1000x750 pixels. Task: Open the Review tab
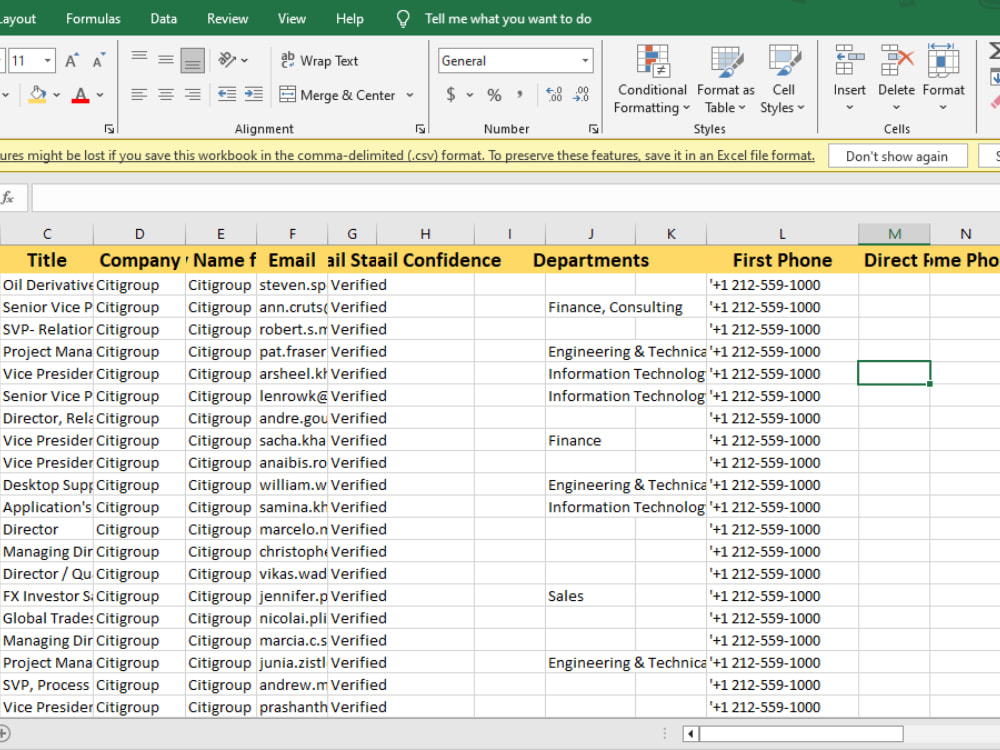[227, 18]
